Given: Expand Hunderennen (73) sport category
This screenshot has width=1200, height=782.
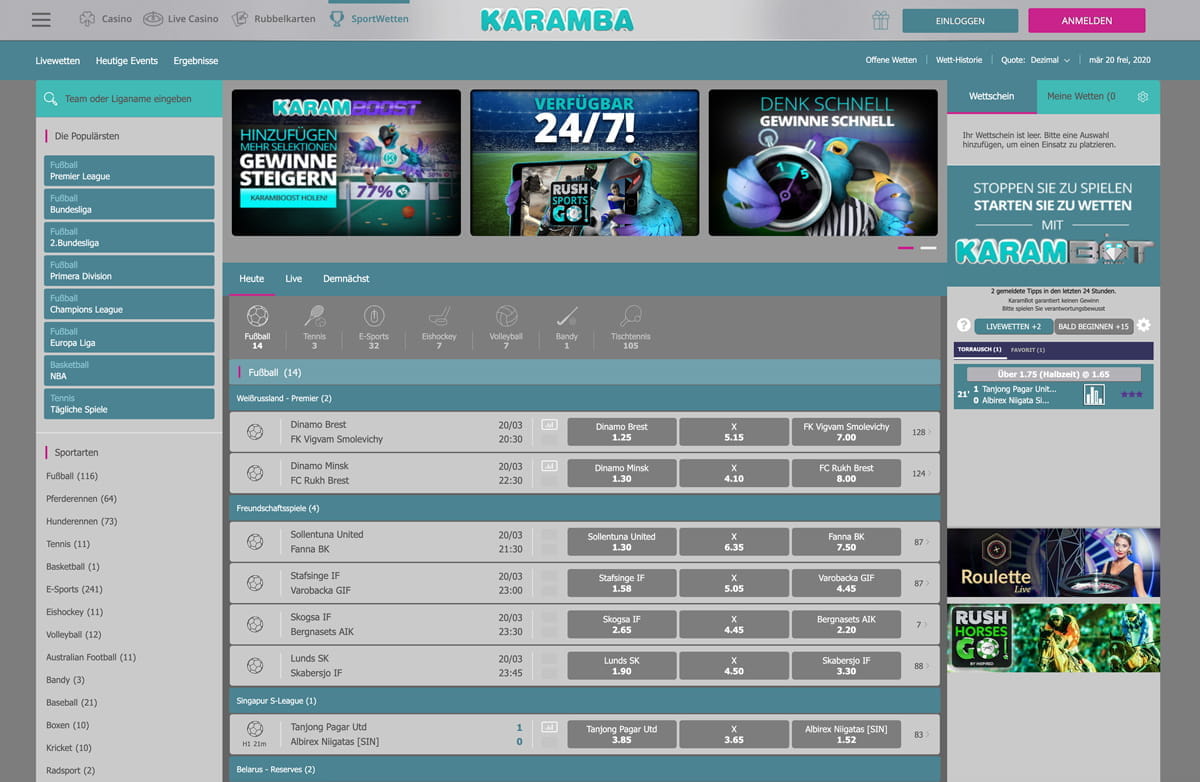Looking at the screenshot, I should tap(81, 521).
